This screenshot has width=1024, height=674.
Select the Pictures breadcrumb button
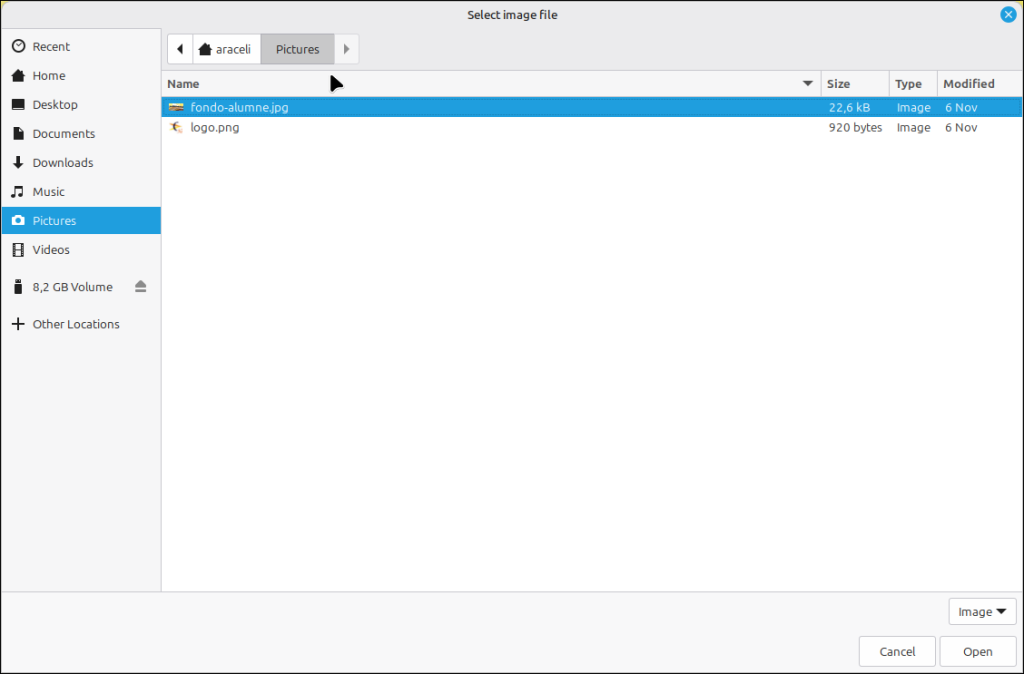point(297,49)
